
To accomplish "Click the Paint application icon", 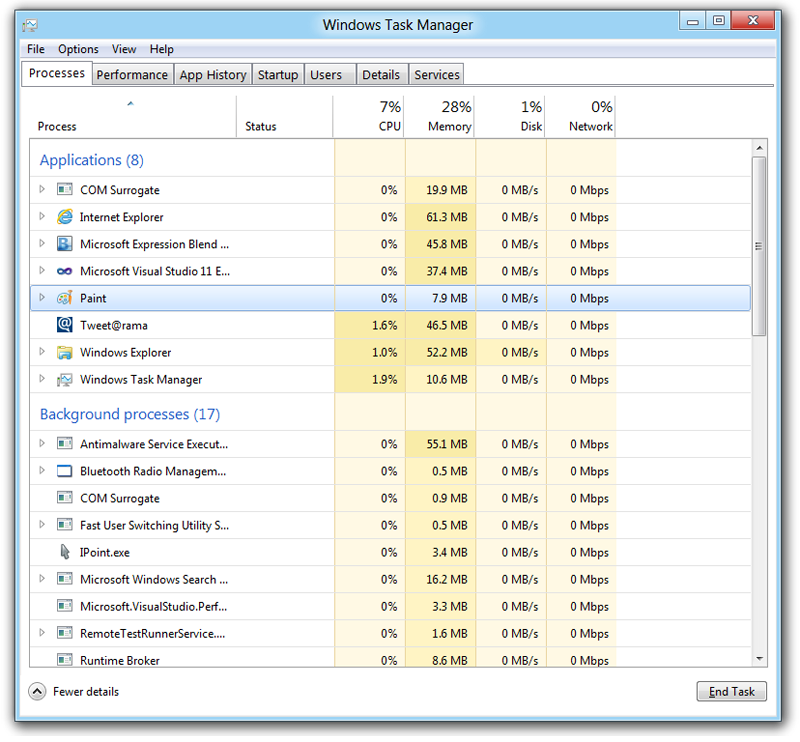I will 66,298.
